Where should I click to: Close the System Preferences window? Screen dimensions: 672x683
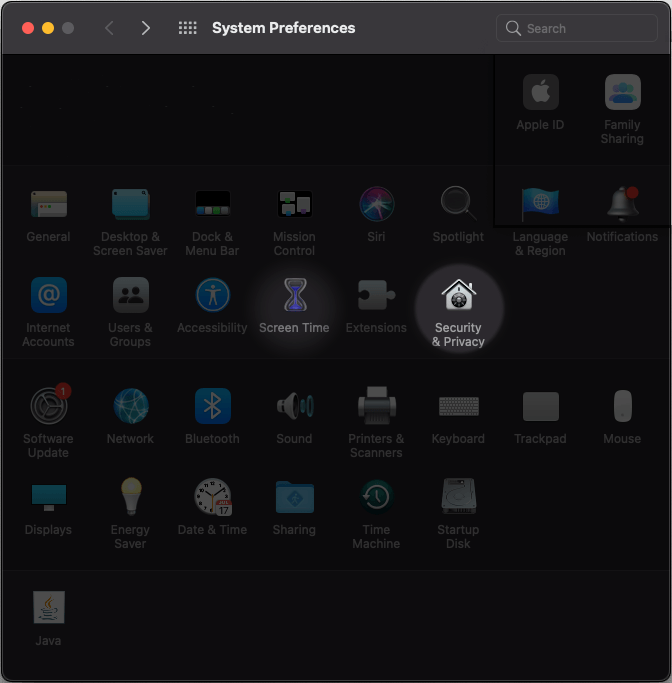coord(28,28)
